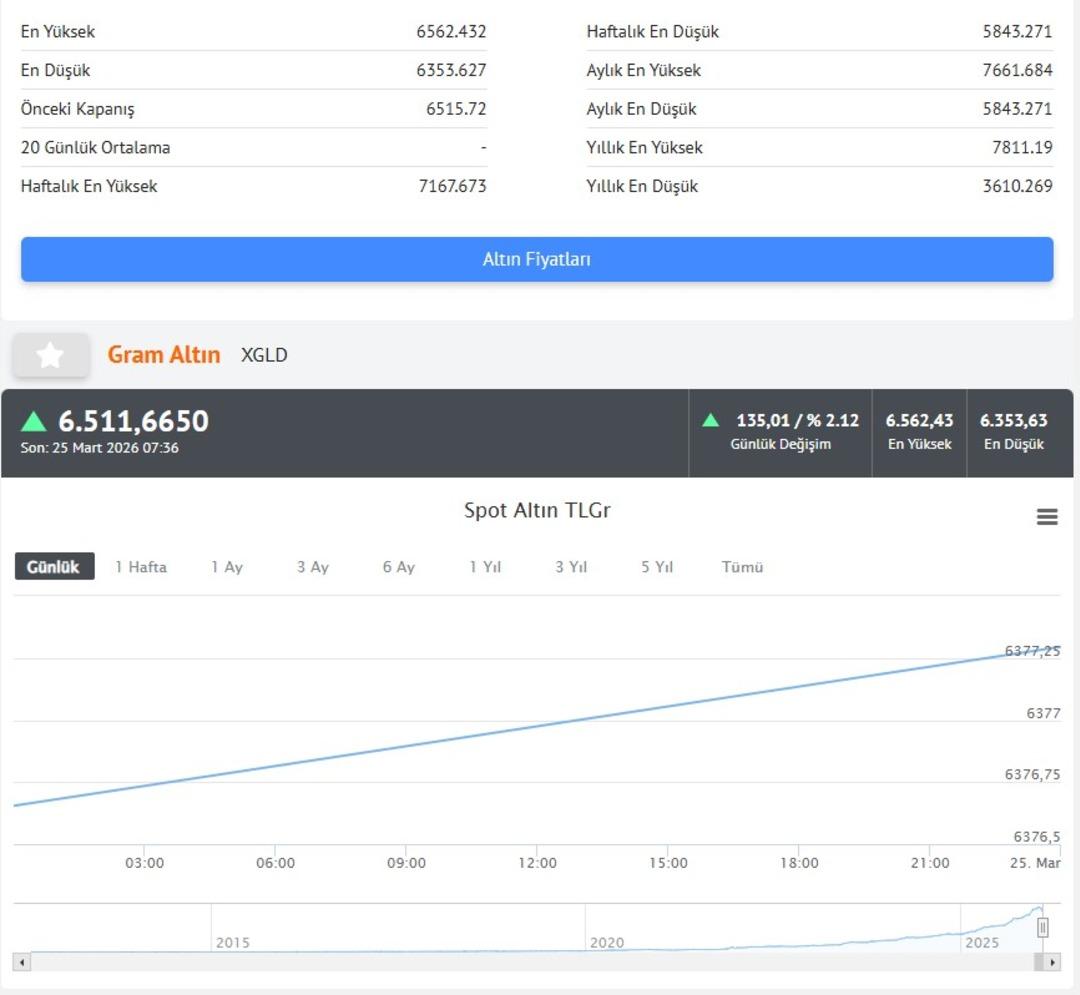Click navigator scrollbar right arrow
Viewport: 1080px width, 995px height.
[x=1051, y=962]
